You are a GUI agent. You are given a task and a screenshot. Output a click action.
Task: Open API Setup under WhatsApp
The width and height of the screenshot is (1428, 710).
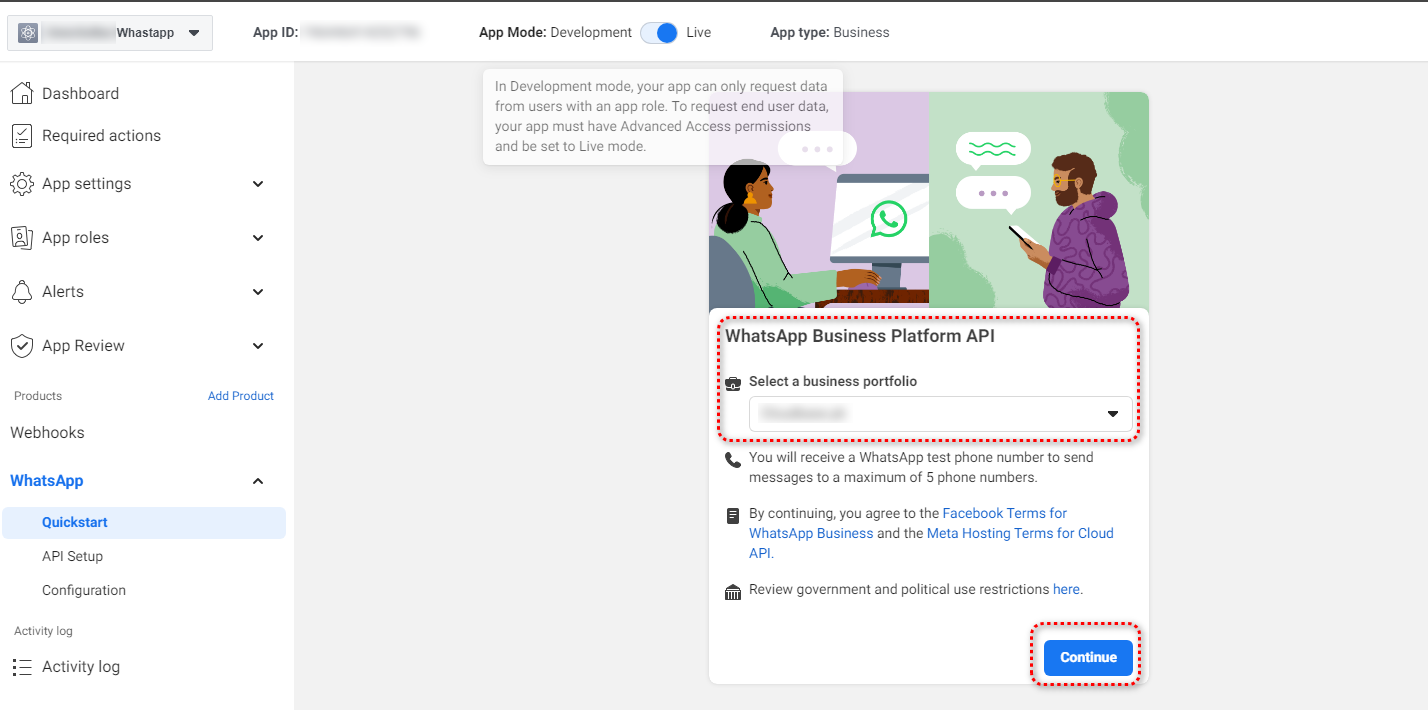(72, 556)
